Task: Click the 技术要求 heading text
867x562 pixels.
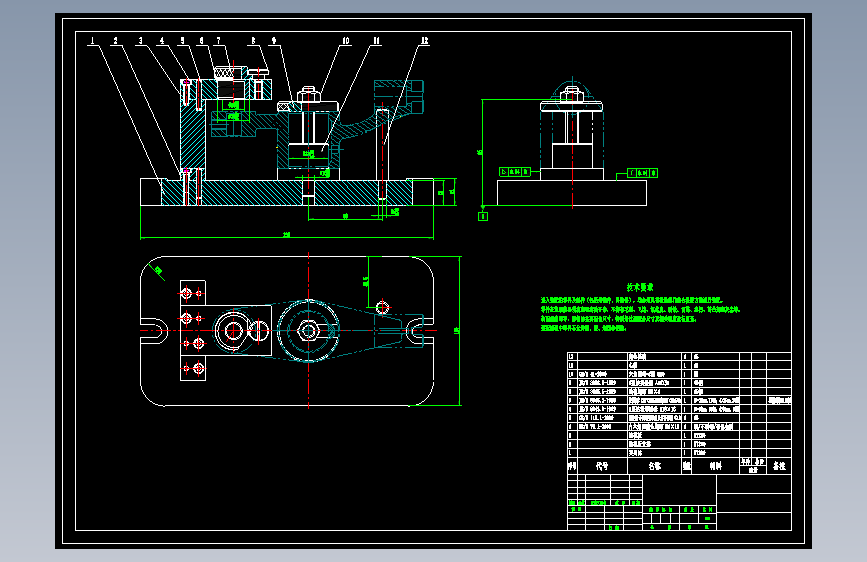Action: click(640, 287)
